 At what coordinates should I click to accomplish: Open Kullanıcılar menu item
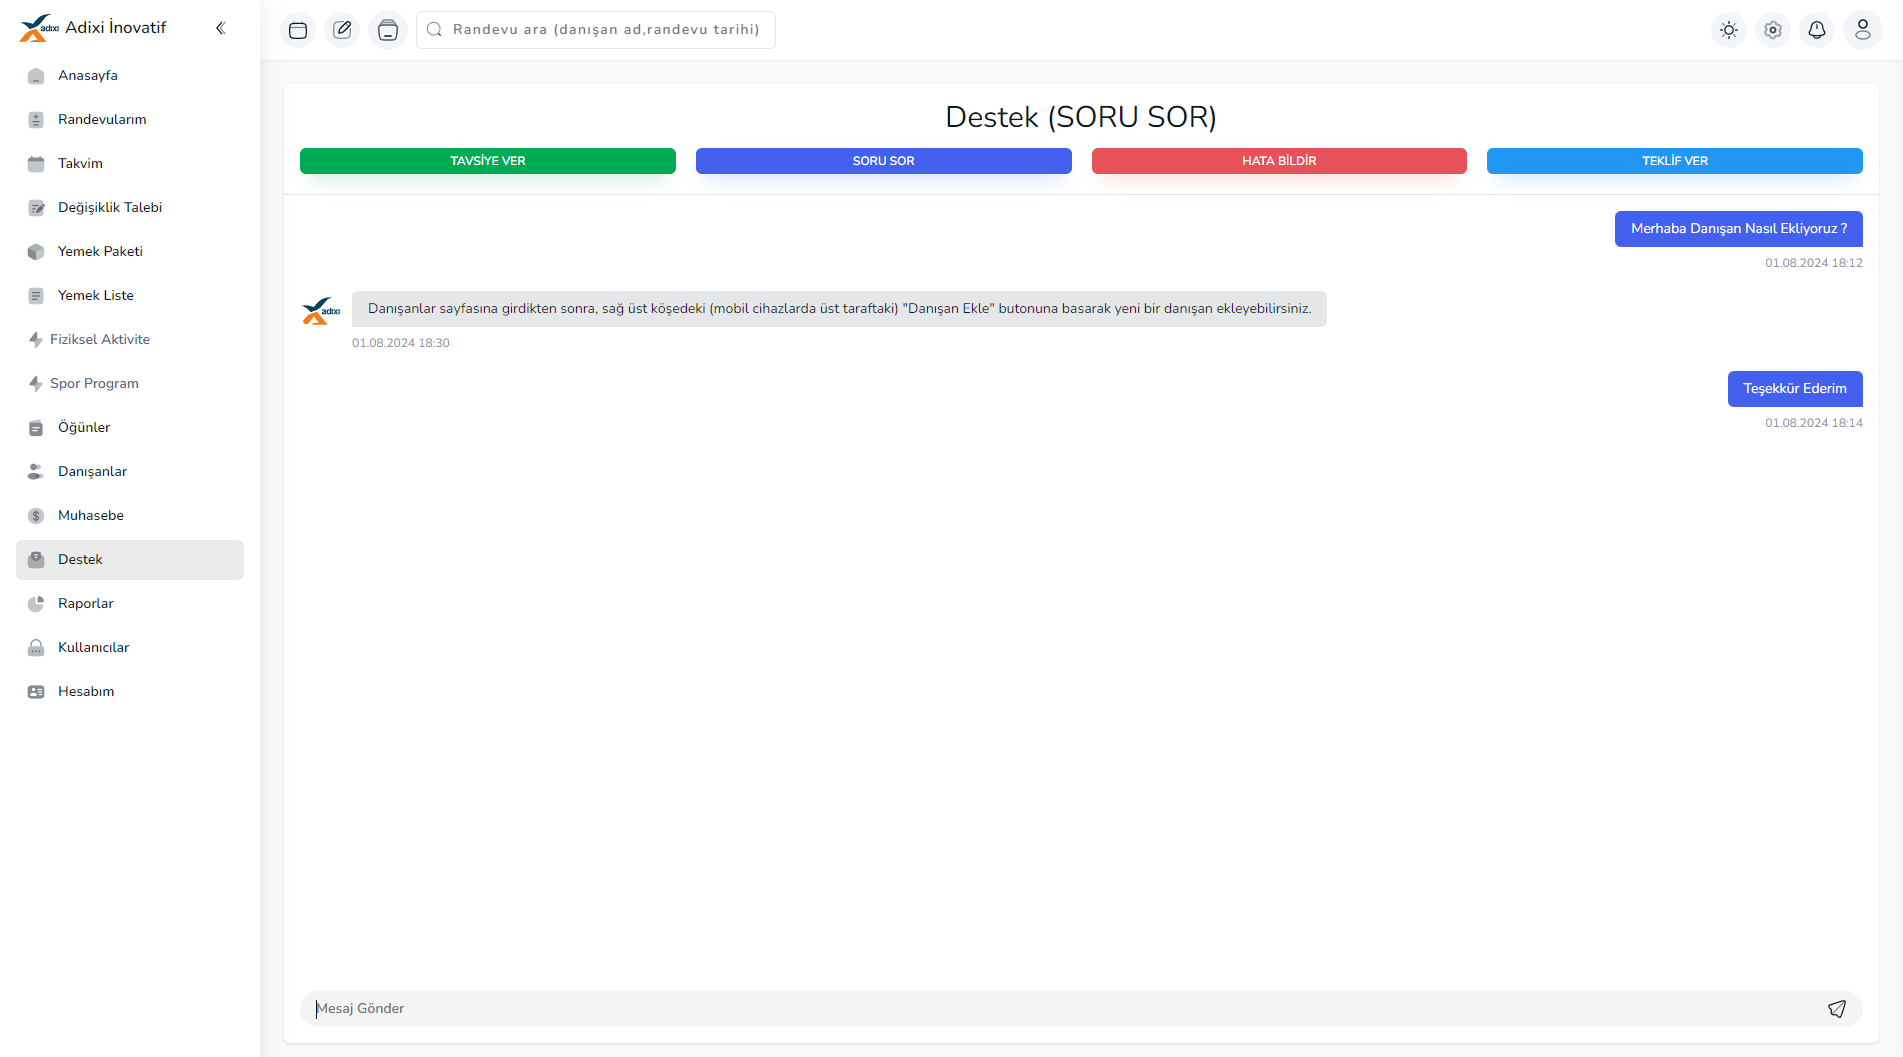tap(130, 648)
